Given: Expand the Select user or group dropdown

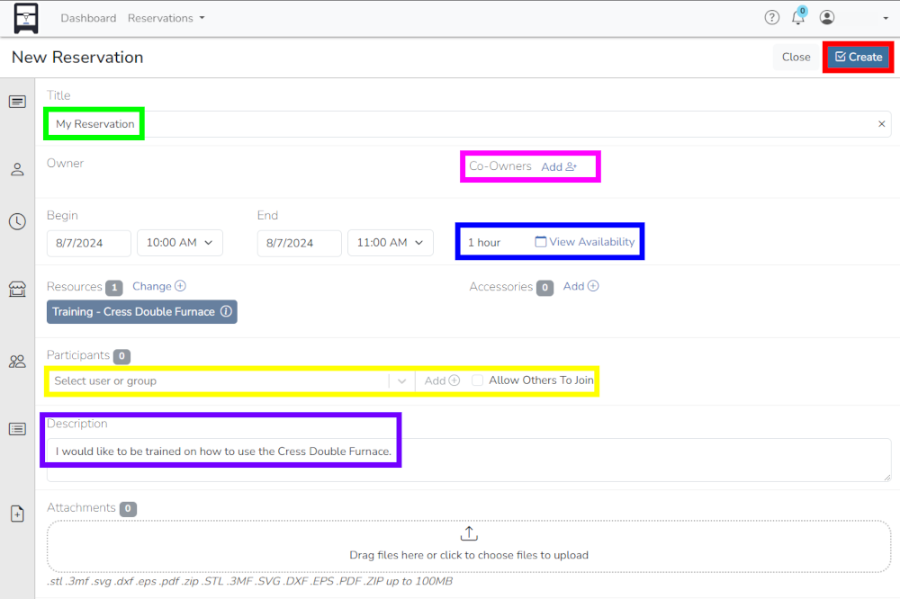Looking at the screenshot, I should pyautogui.click(x=402, y=381).
